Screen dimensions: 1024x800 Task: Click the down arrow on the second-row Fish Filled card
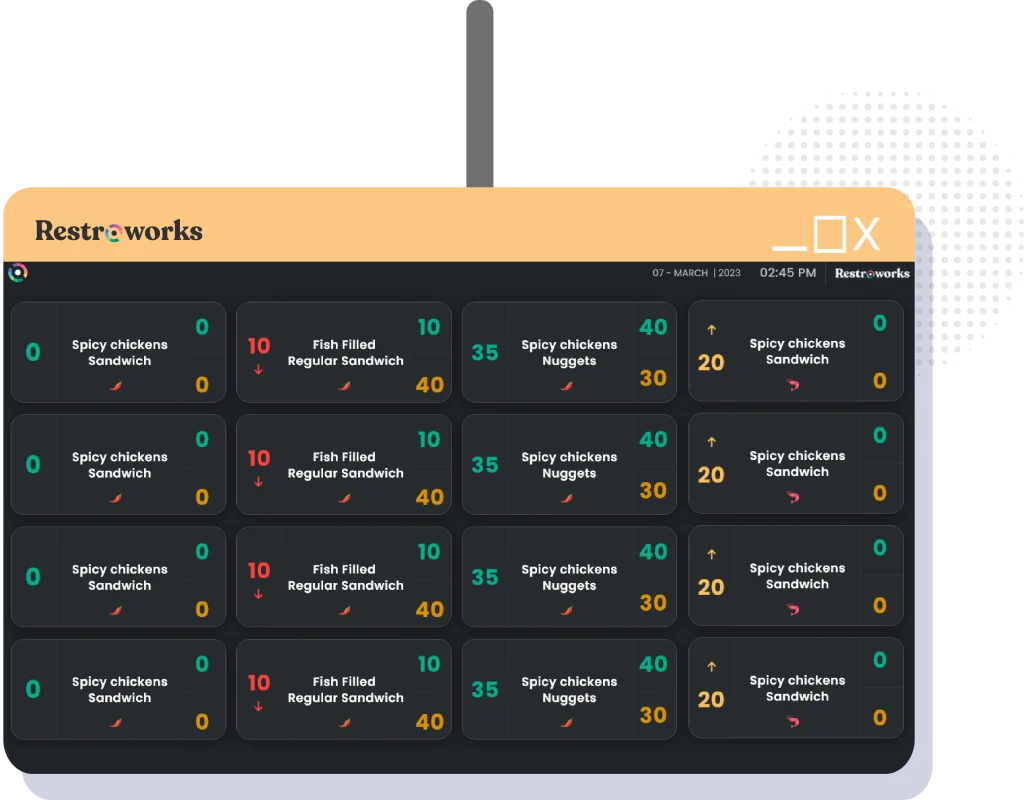pyautogui.click(x=258, y=481)
